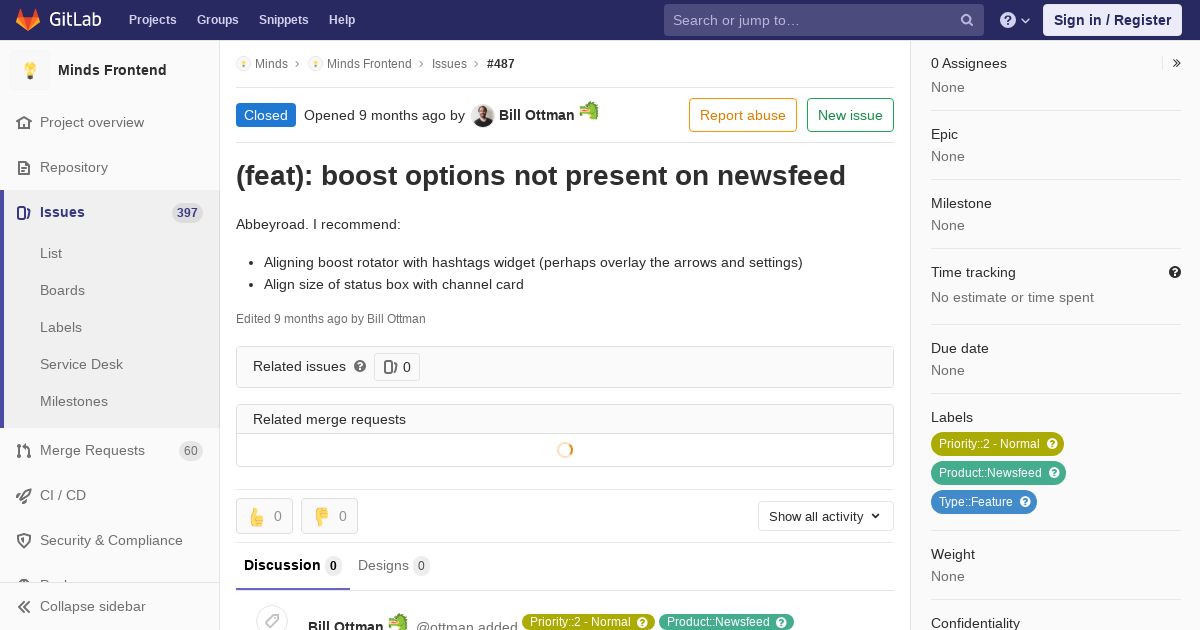
Task: Click Edited 9 months ago text
Action: [x=331, y=319]
